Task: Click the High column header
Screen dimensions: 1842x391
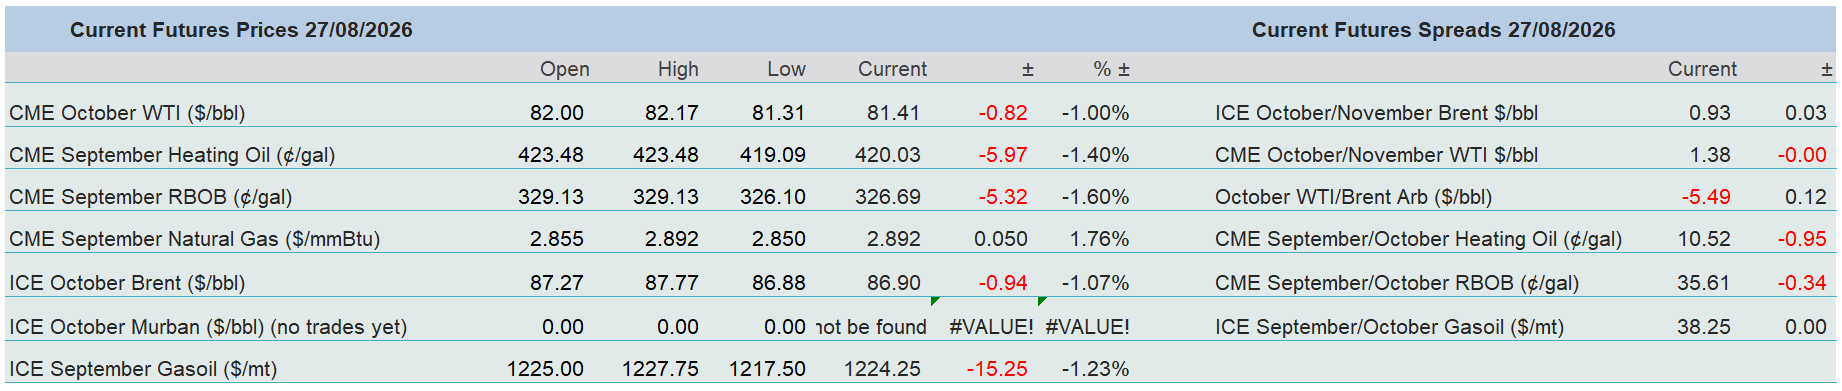Action: coord(678,69)
